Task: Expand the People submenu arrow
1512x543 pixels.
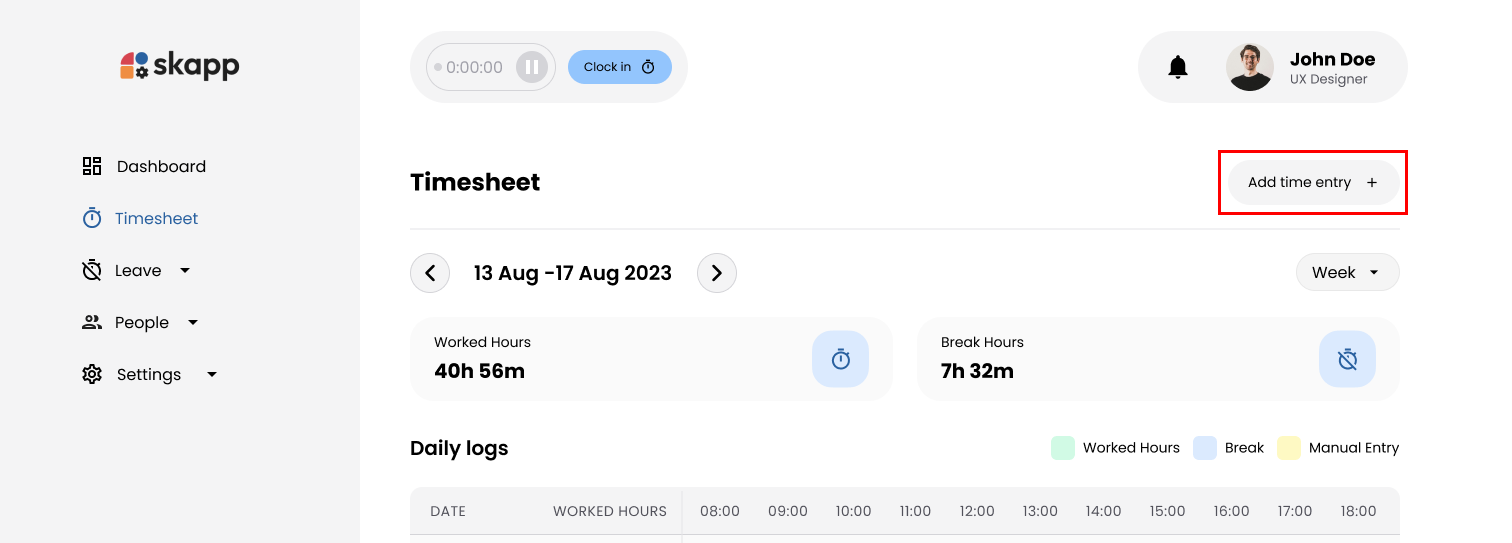Action: 193,322
